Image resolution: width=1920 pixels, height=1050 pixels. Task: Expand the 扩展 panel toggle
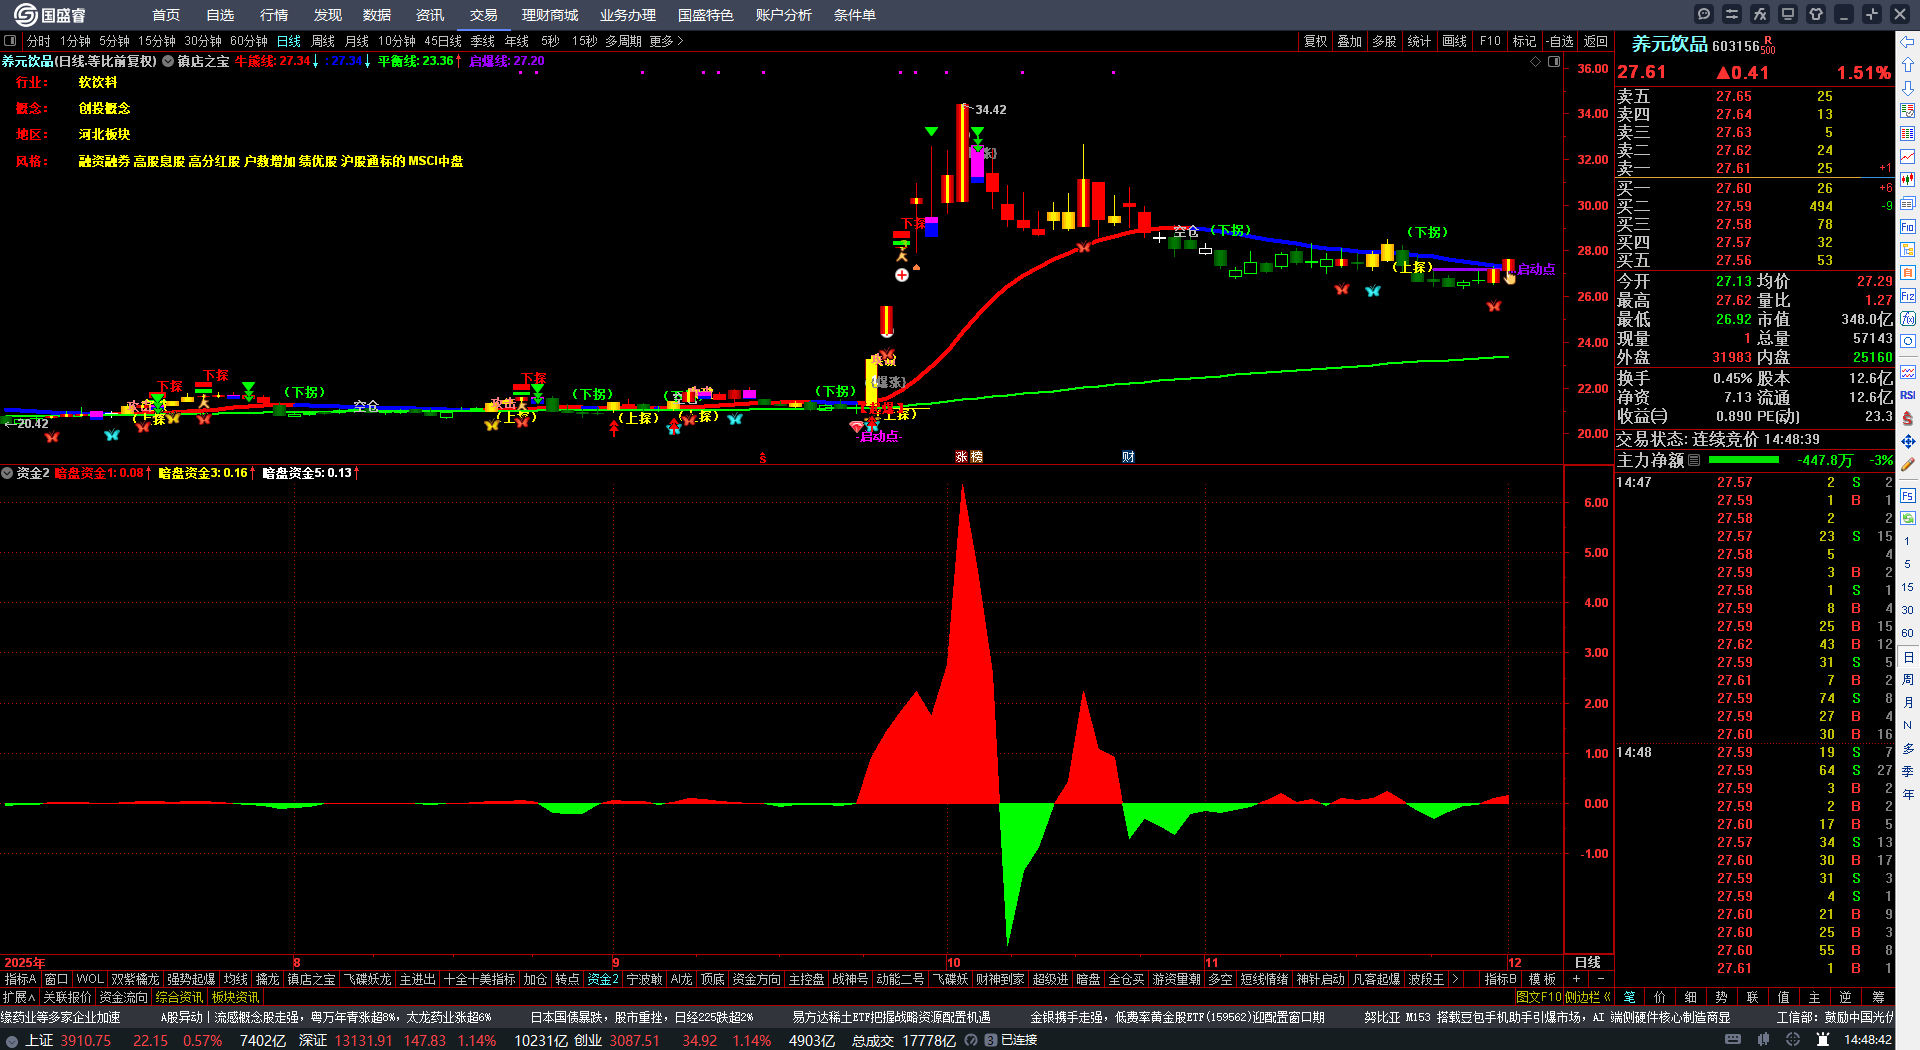(19, 997)
